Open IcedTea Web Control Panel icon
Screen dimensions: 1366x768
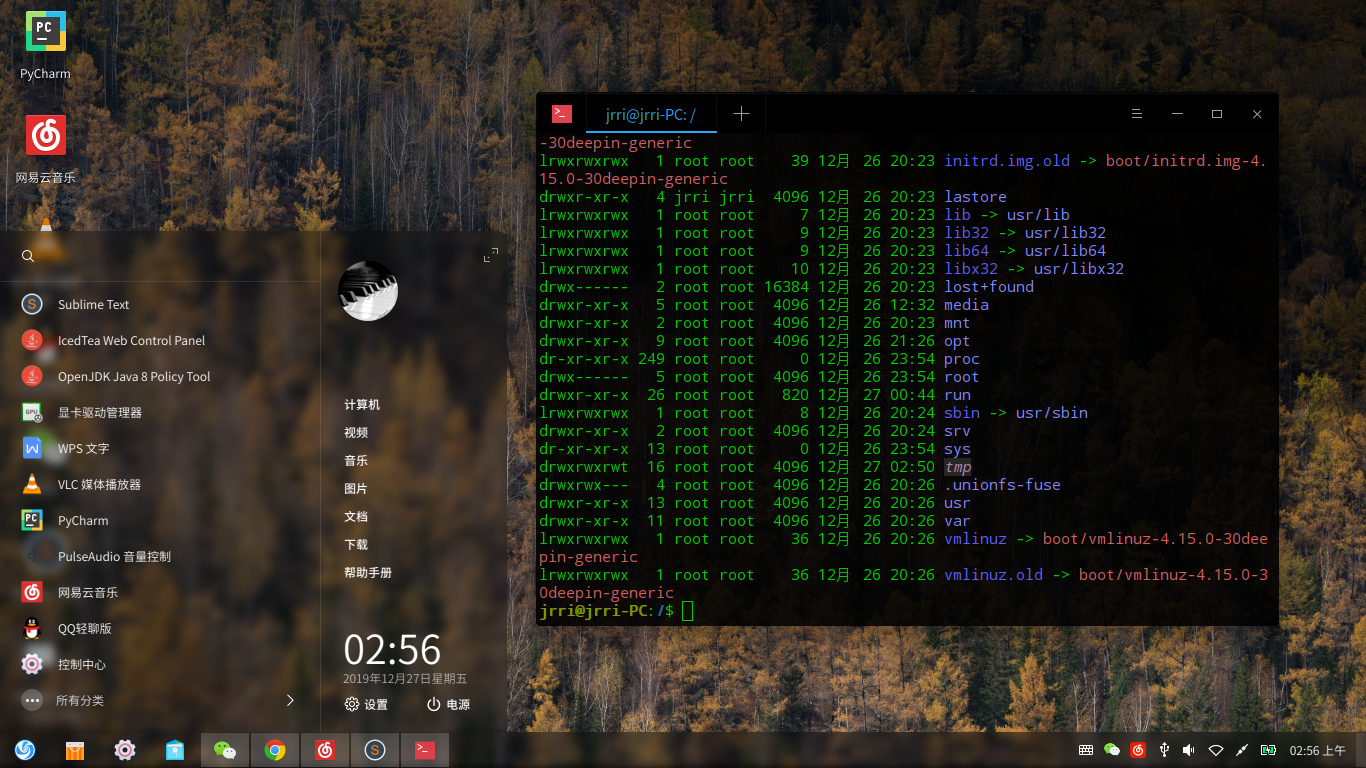pyautogui.click(x=32, y=340)
